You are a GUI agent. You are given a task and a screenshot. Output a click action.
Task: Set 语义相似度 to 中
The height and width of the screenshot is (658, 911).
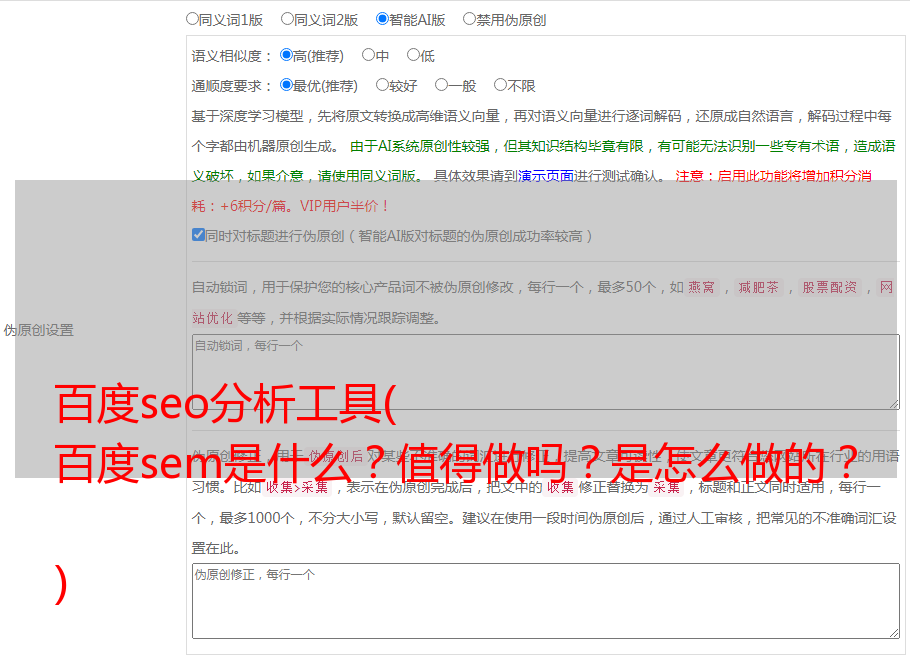pyautogui.click(x=368, y=55)
